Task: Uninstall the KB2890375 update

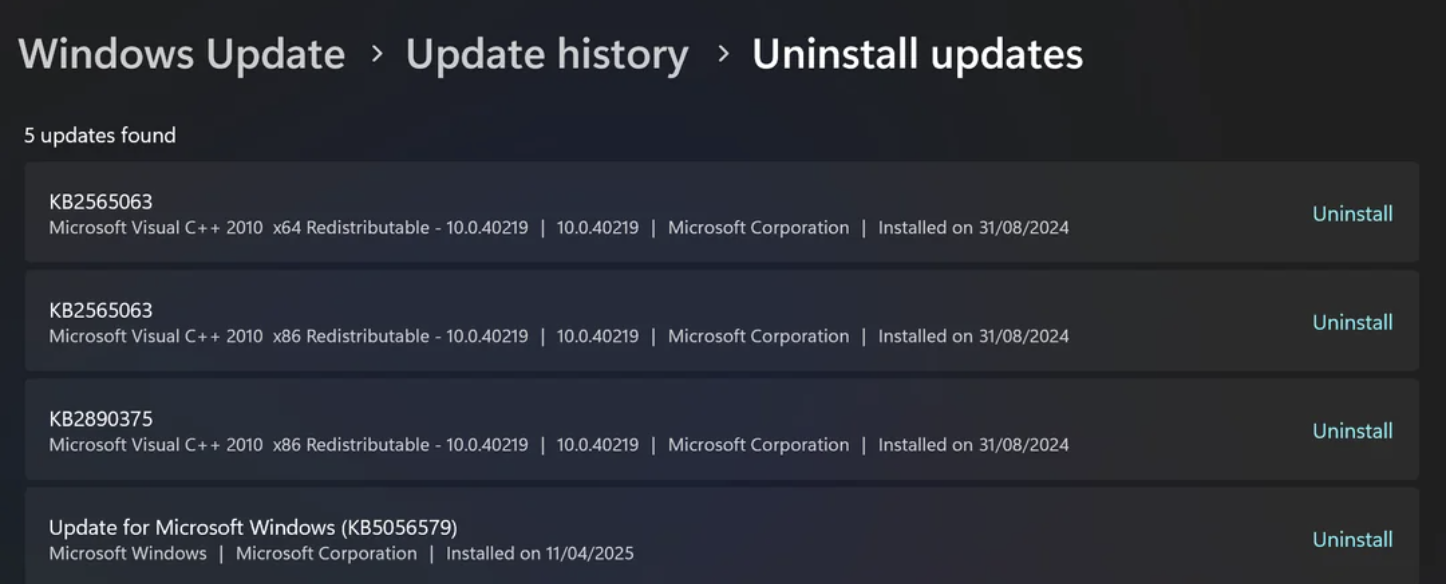Action: coord(1352,430)
